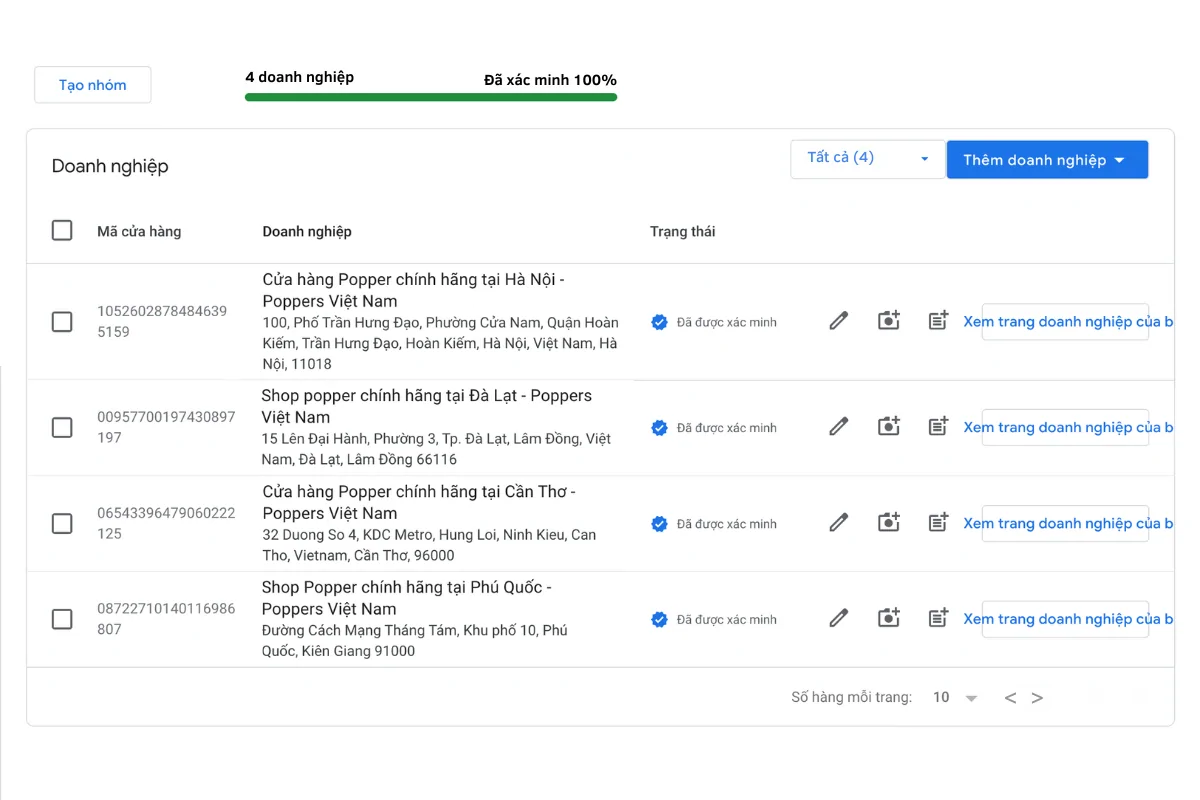
Task: Select the Phú Quốc shop checkbox
Action: coord(62,620)
